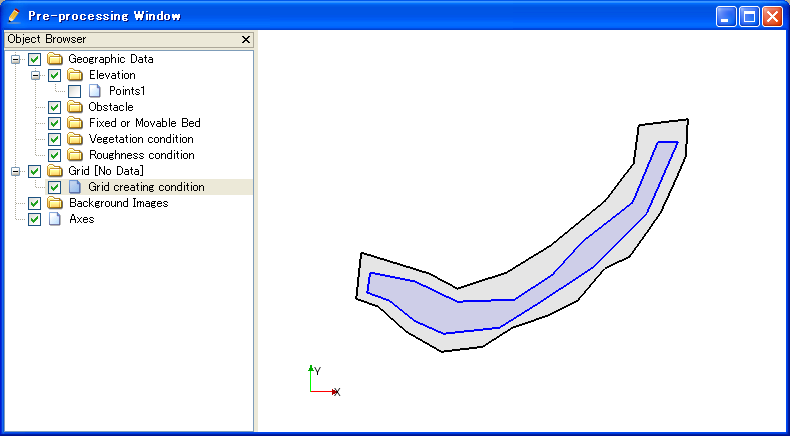This screenshot has height=436, width=790.
Task: Select Fixed or Movable Bed label
Action: [x=145, y=123]
